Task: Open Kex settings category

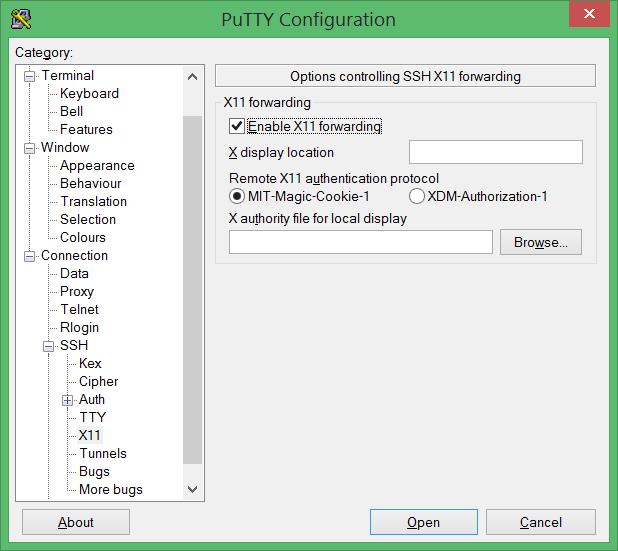Action: (90, 363)
